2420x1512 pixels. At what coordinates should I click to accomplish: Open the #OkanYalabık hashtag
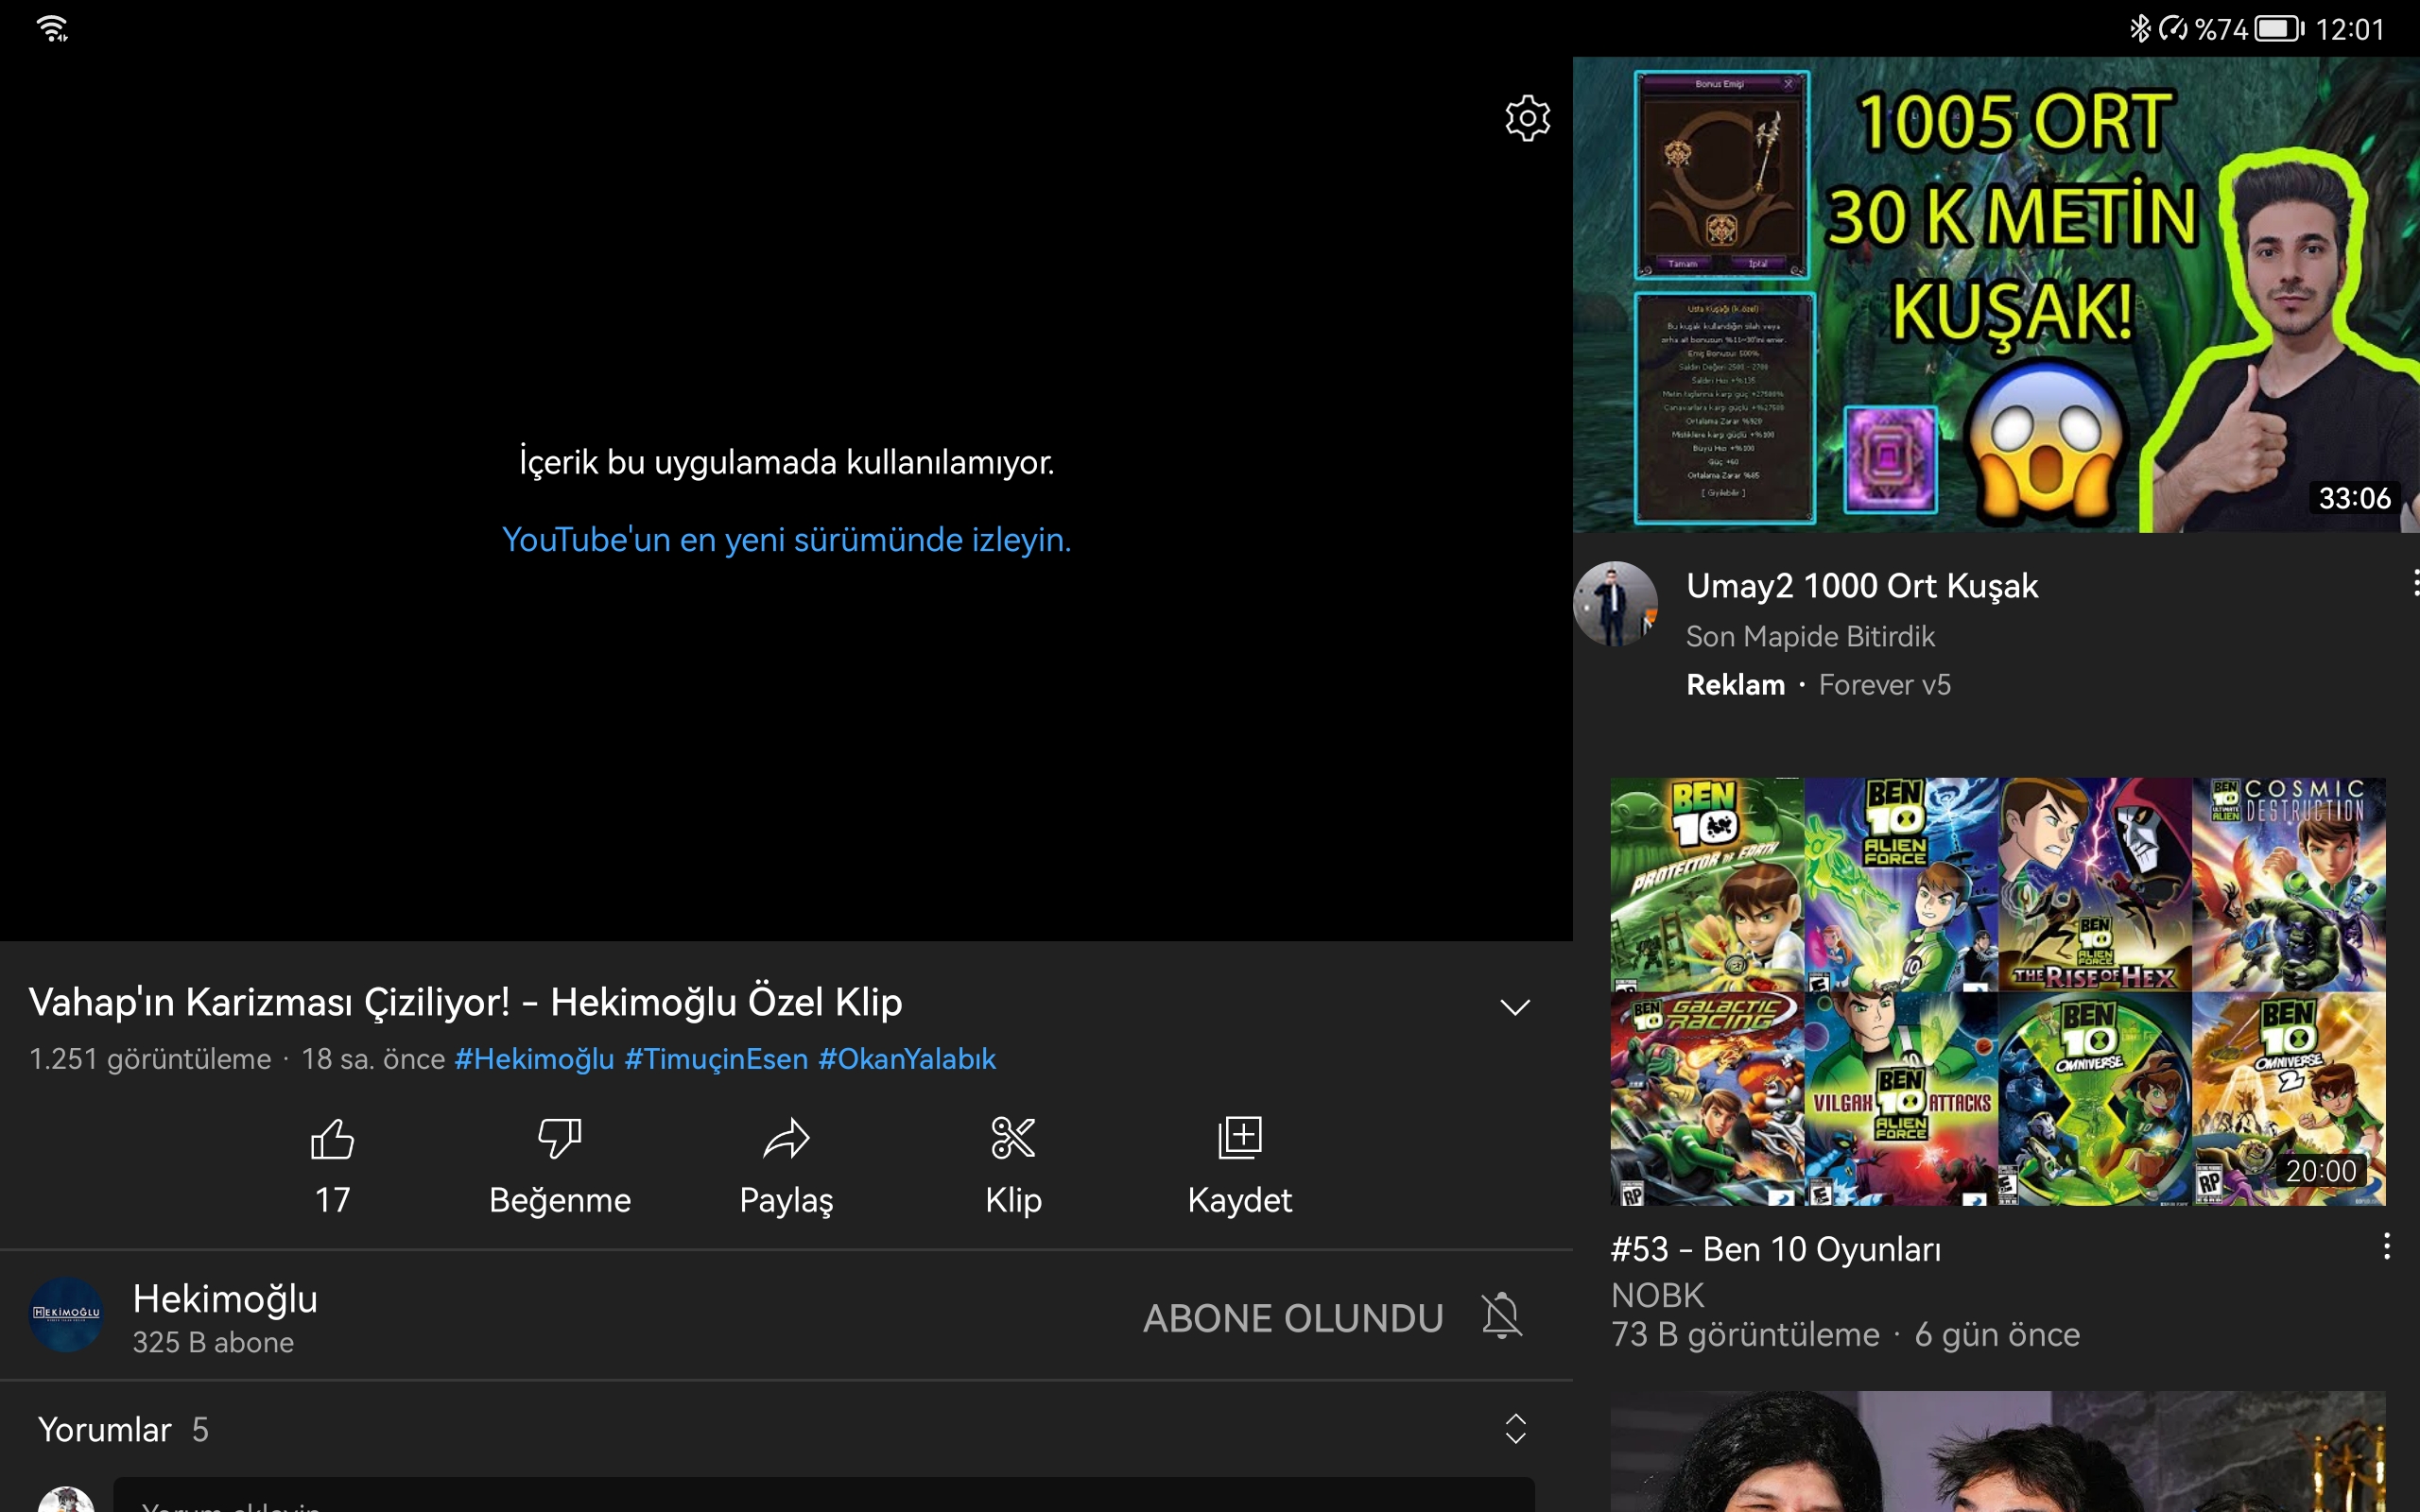906,1059
